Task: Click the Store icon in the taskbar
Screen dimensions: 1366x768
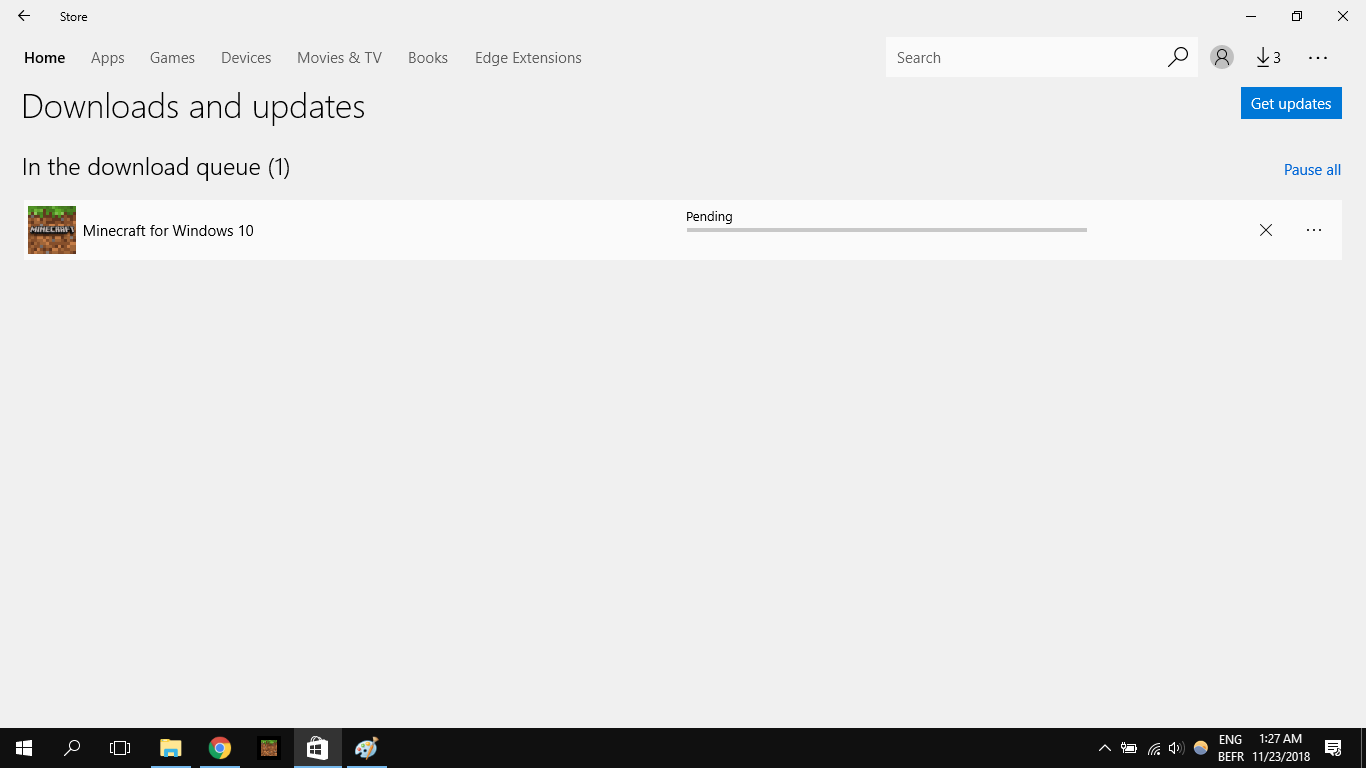Action: click(318, 748)
